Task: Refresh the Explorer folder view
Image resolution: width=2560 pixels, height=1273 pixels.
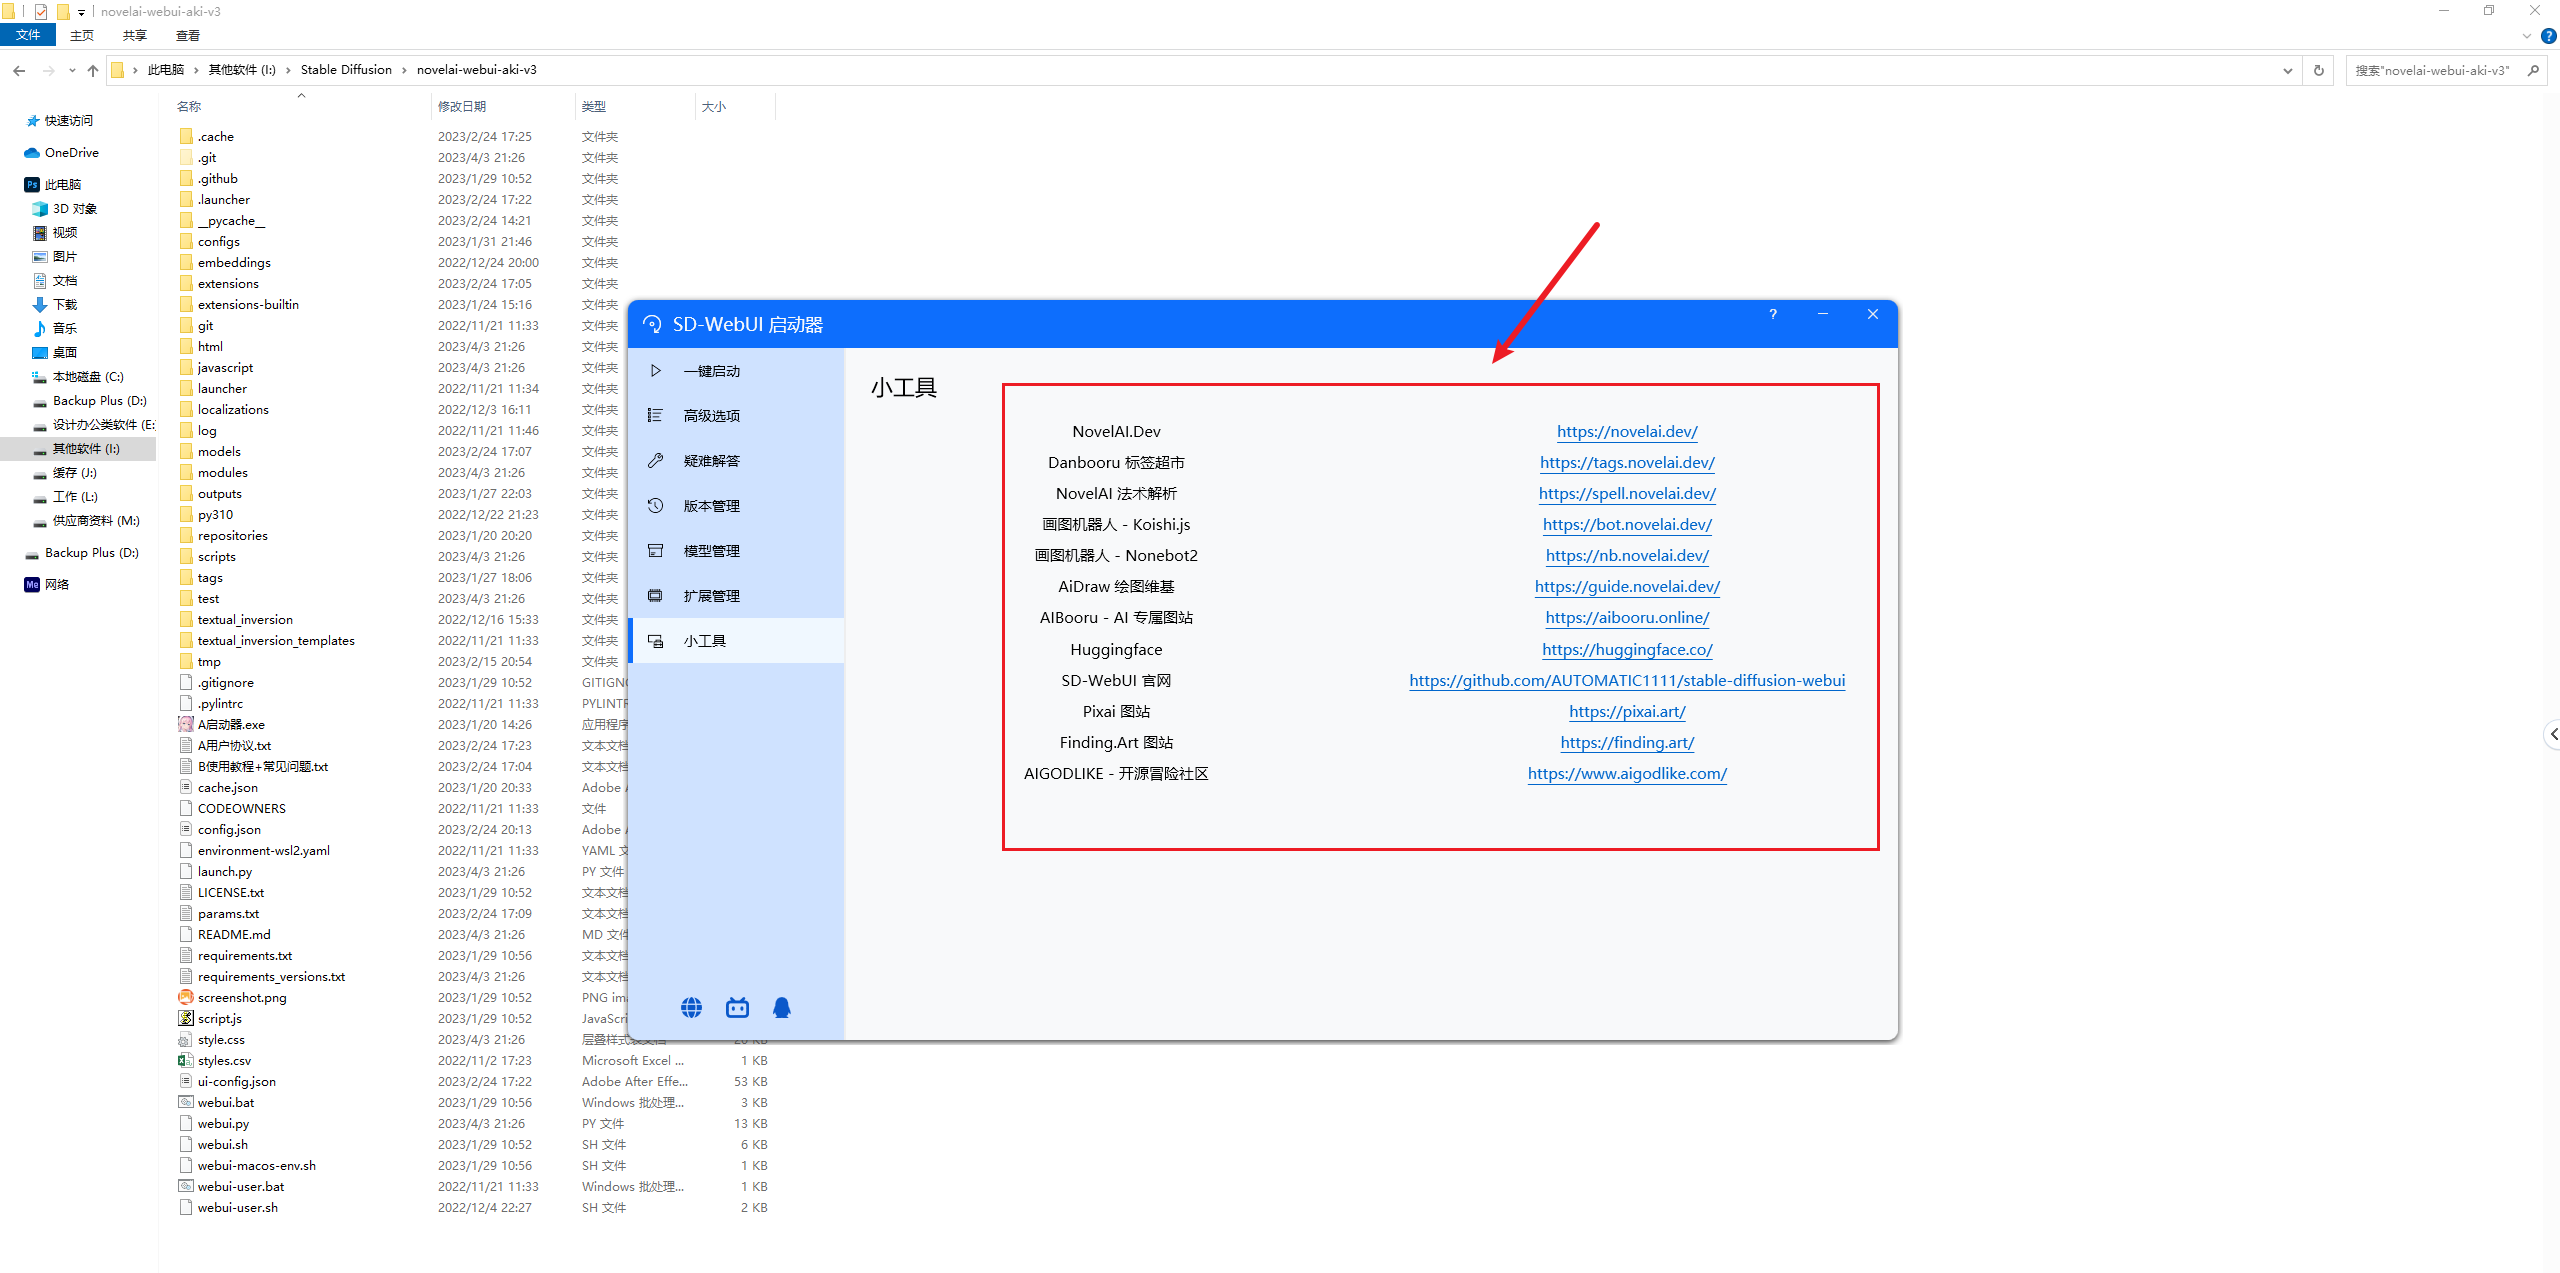Action: click(x=2319, y=70)
